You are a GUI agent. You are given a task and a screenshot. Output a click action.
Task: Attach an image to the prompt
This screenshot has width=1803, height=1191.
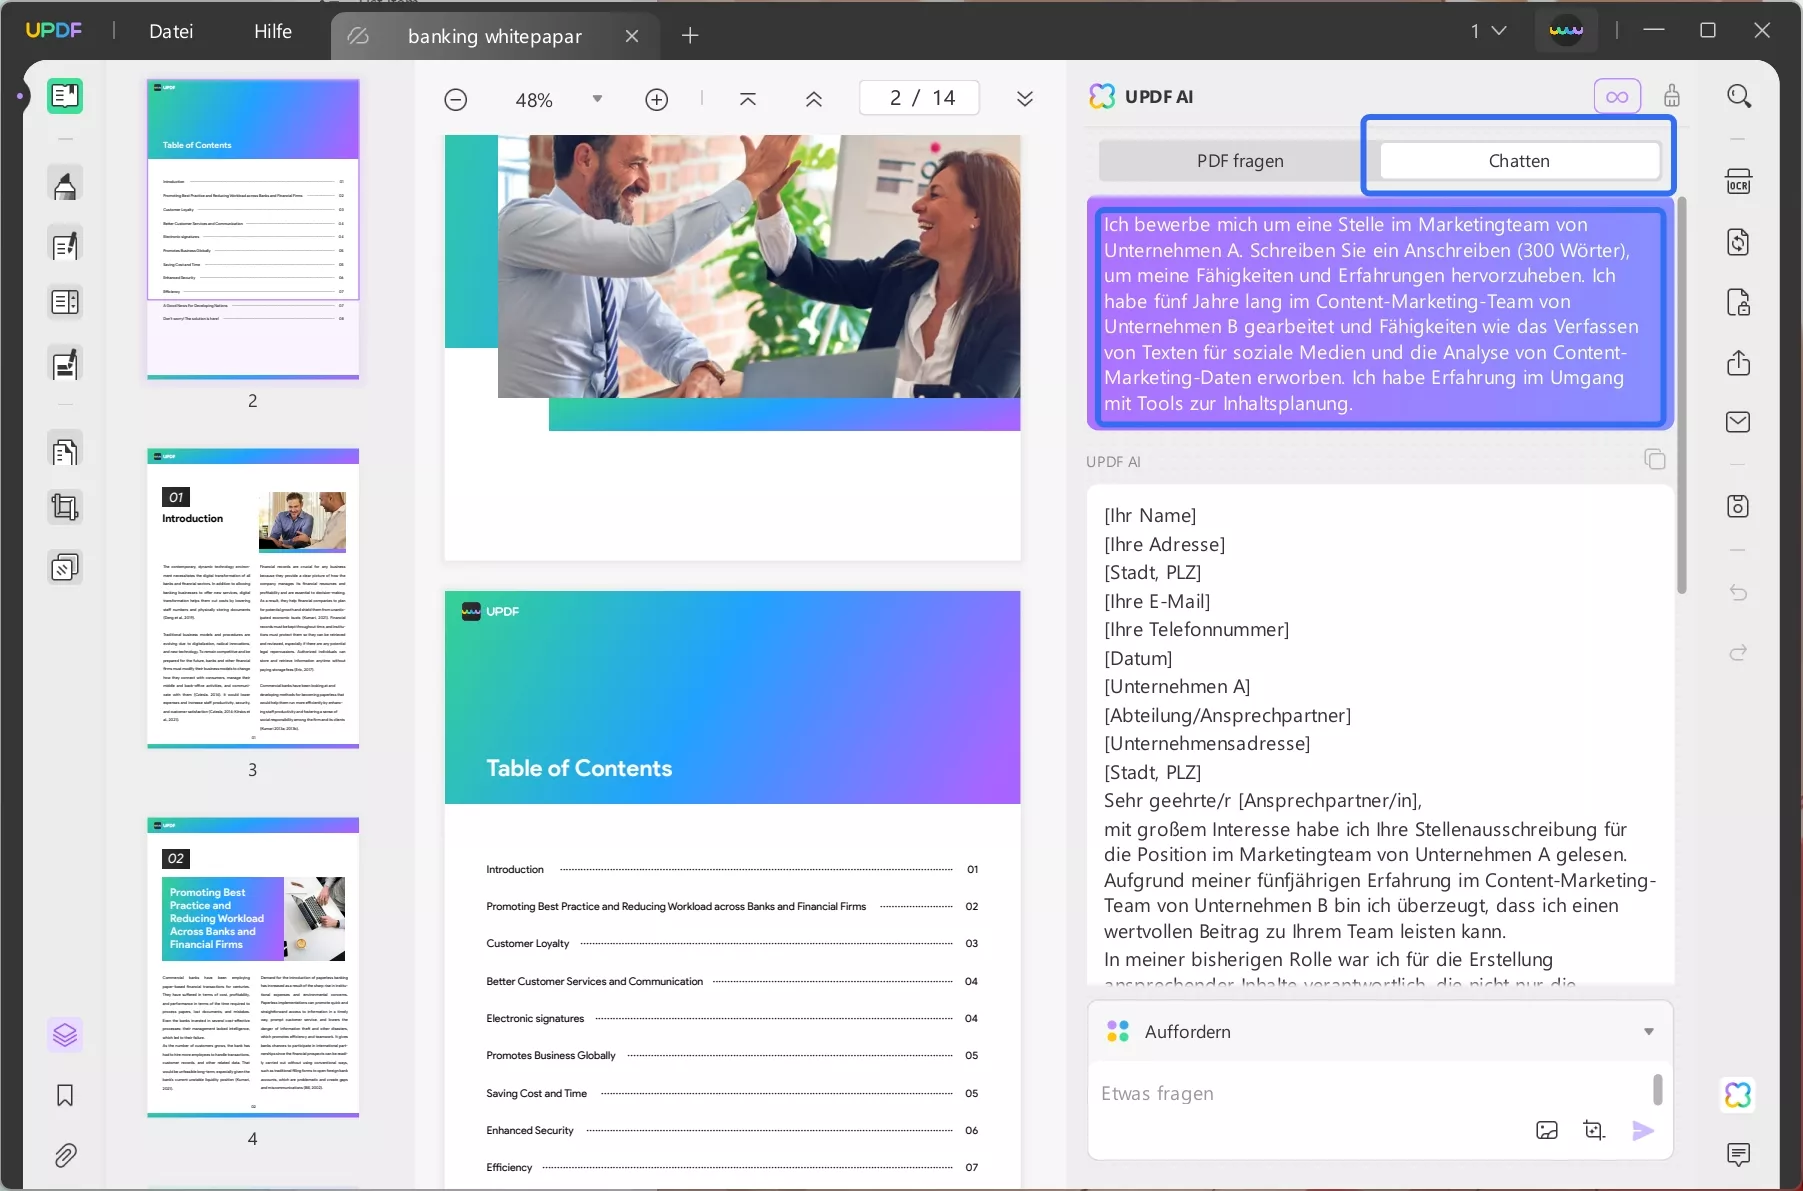pyautogui.click(x=1547, y=1130)
